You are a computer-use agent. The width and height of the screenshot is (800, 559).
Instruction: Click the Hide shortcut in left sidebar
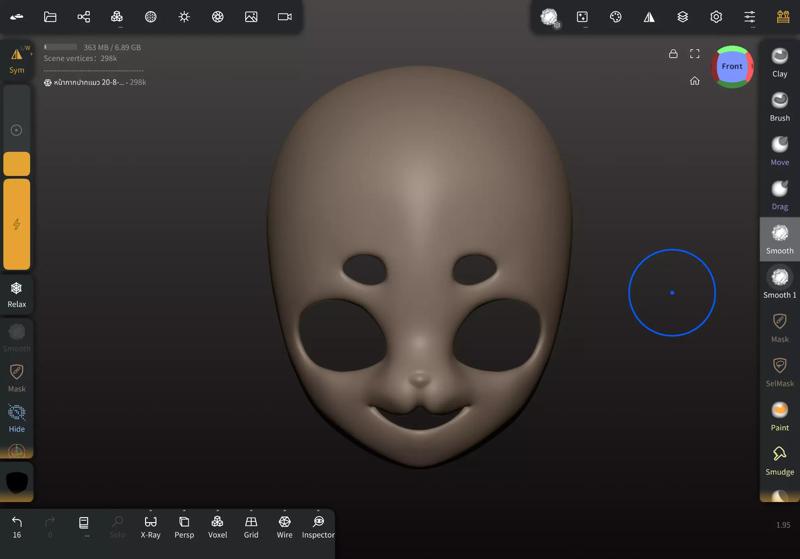pyautogui.click(x=17, y=417)
